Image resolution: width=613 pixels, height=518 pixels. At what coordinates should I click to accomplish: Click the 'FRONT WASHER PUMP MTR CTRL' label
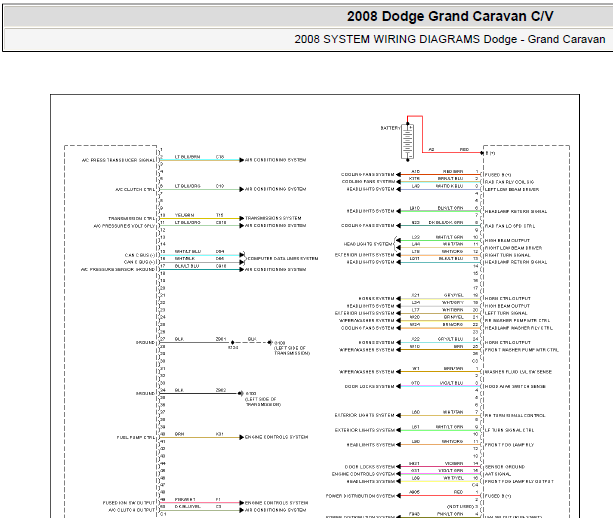[522, 350]
